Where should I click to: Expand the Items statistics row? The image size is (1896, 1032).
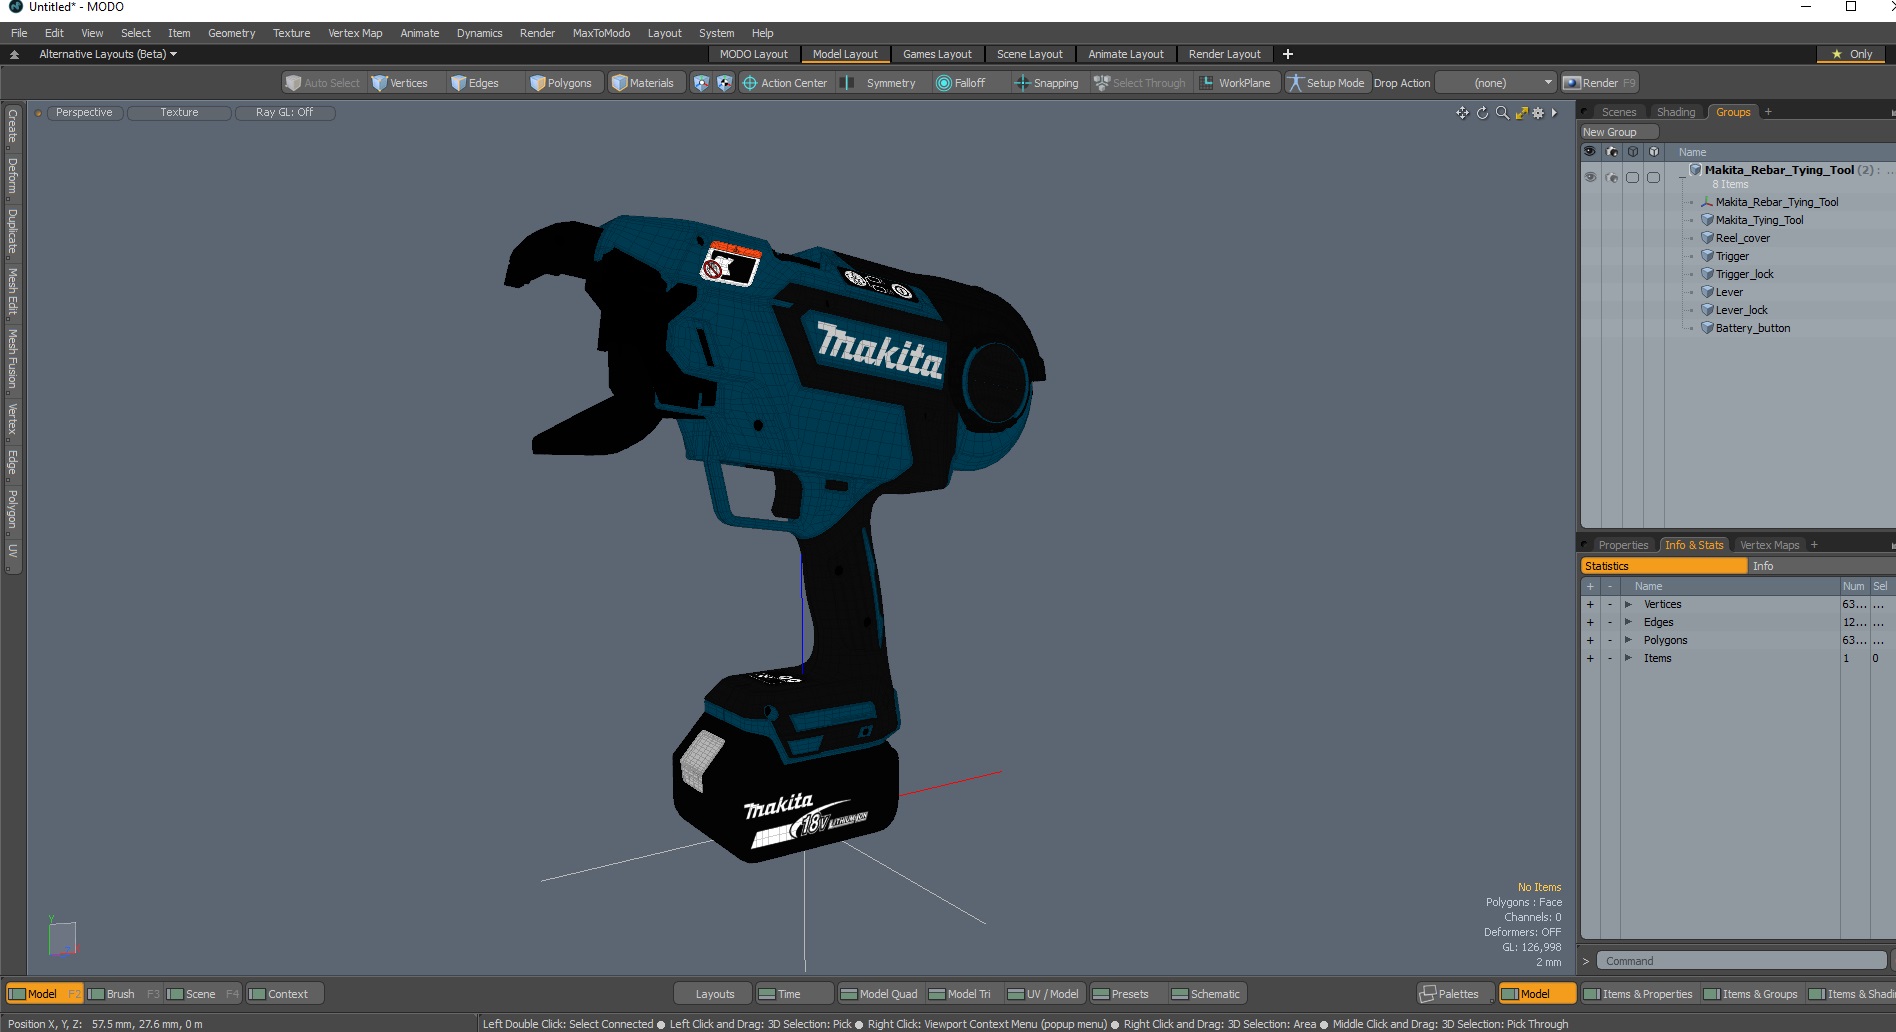pos(1628,658)
